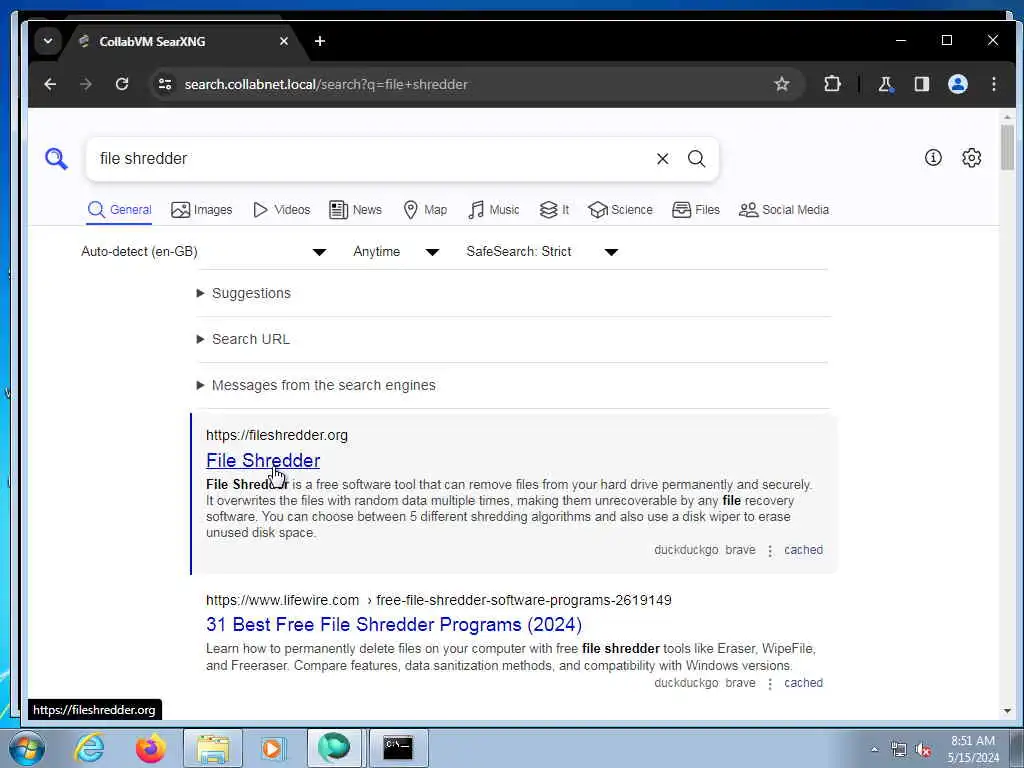Open the SafeSearch: Strict dropdown

pyautogui.click(x=542, y=251)
